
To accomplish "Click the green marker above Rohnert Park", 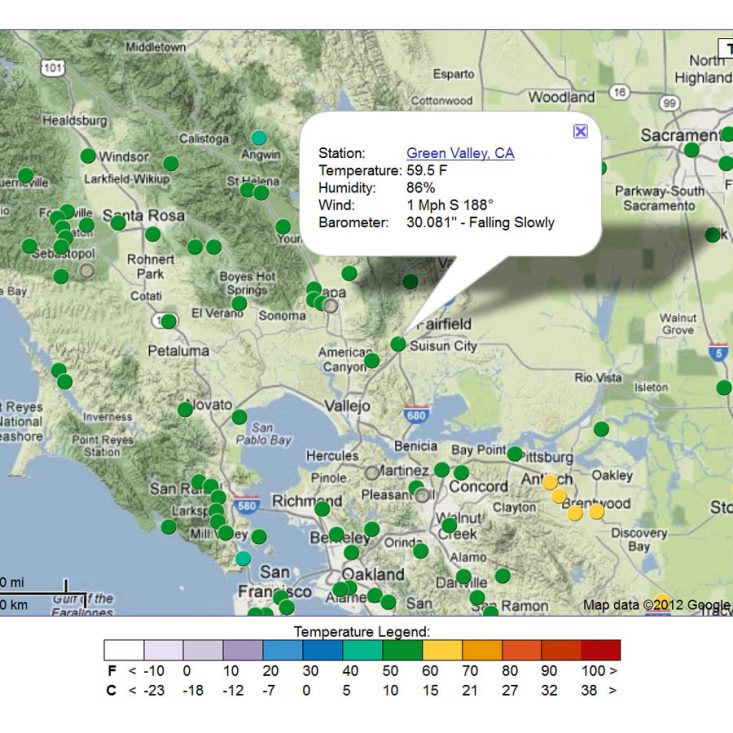I will coord(153,234).
